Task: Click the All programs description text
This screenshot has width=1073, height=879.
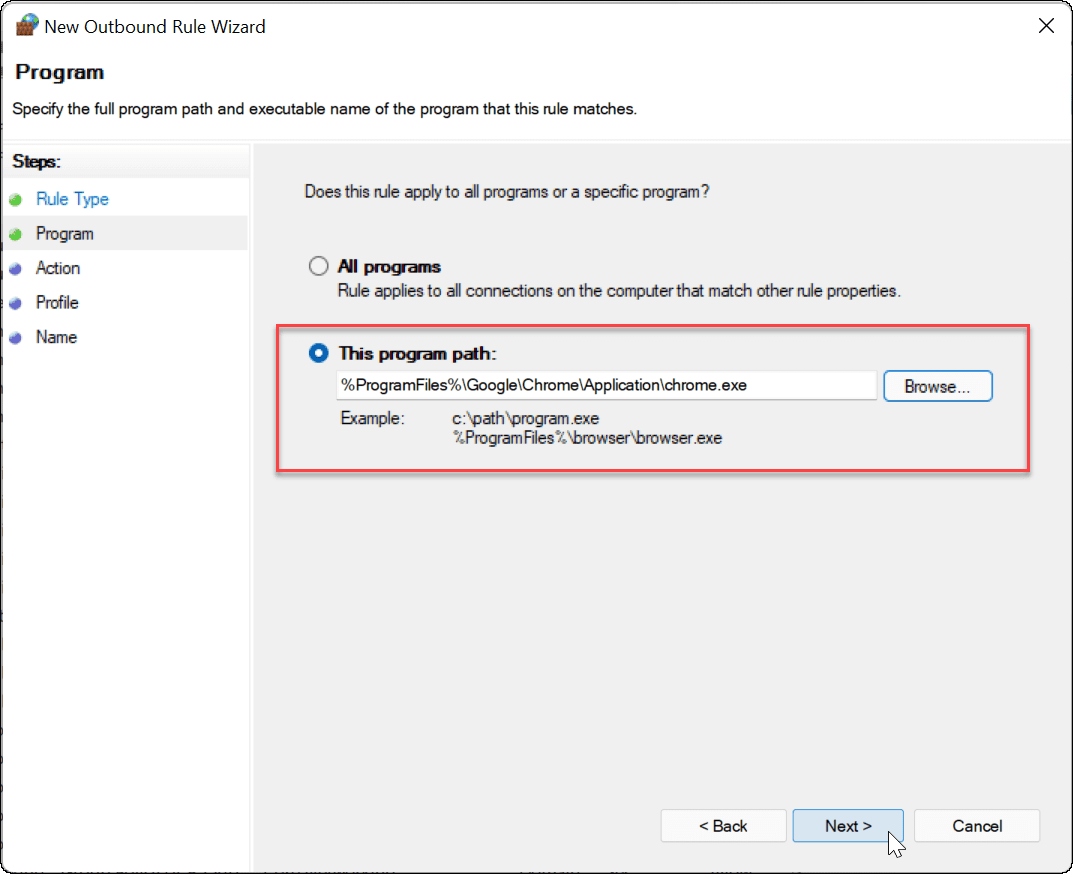Action: [619, 292]
